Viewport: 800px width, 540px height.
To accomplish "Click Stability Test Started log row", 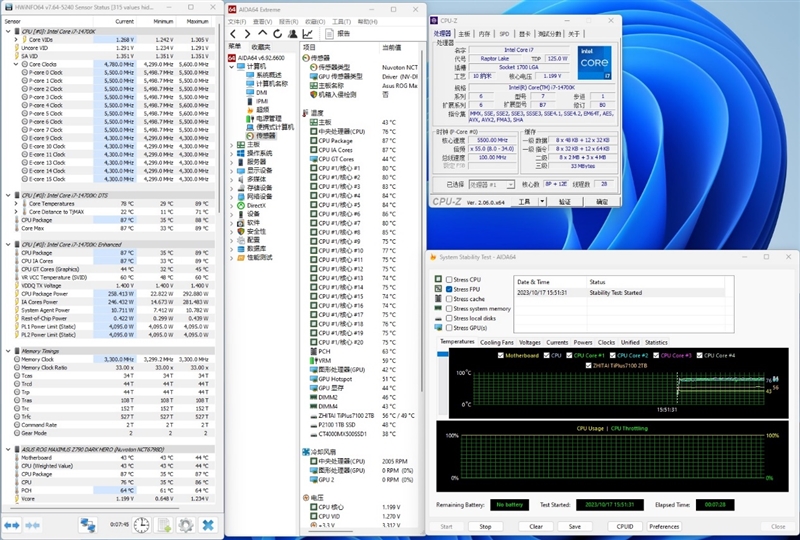I will [619, 293].
